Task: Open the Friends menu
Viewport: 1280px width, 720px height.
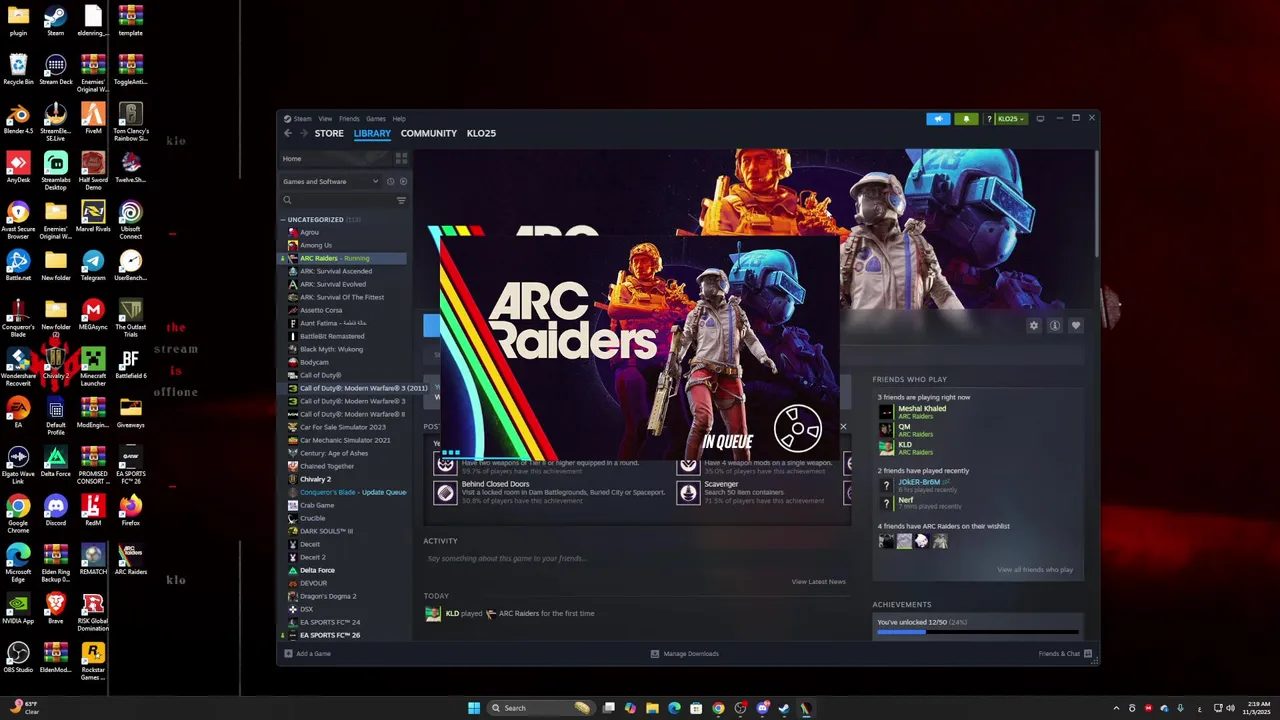Action: [x=349, y=118]
